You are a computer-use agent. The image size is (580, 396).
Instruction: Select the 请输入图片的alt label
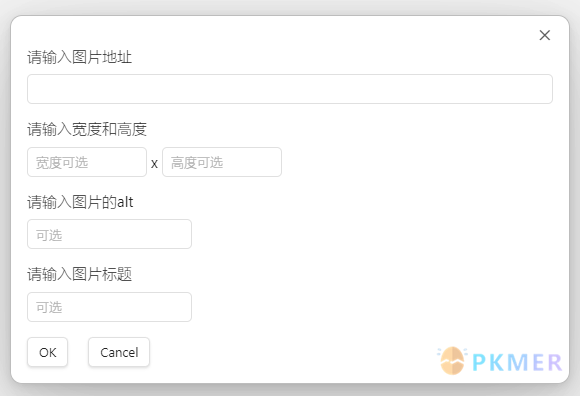coord(80,202)
